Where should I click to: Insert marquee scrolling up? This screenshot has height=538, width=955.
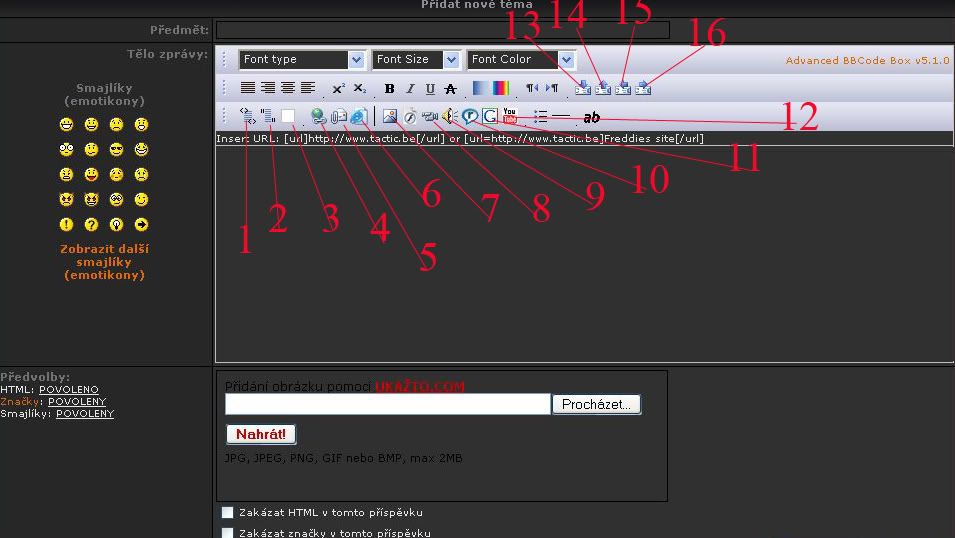[603, 88]
